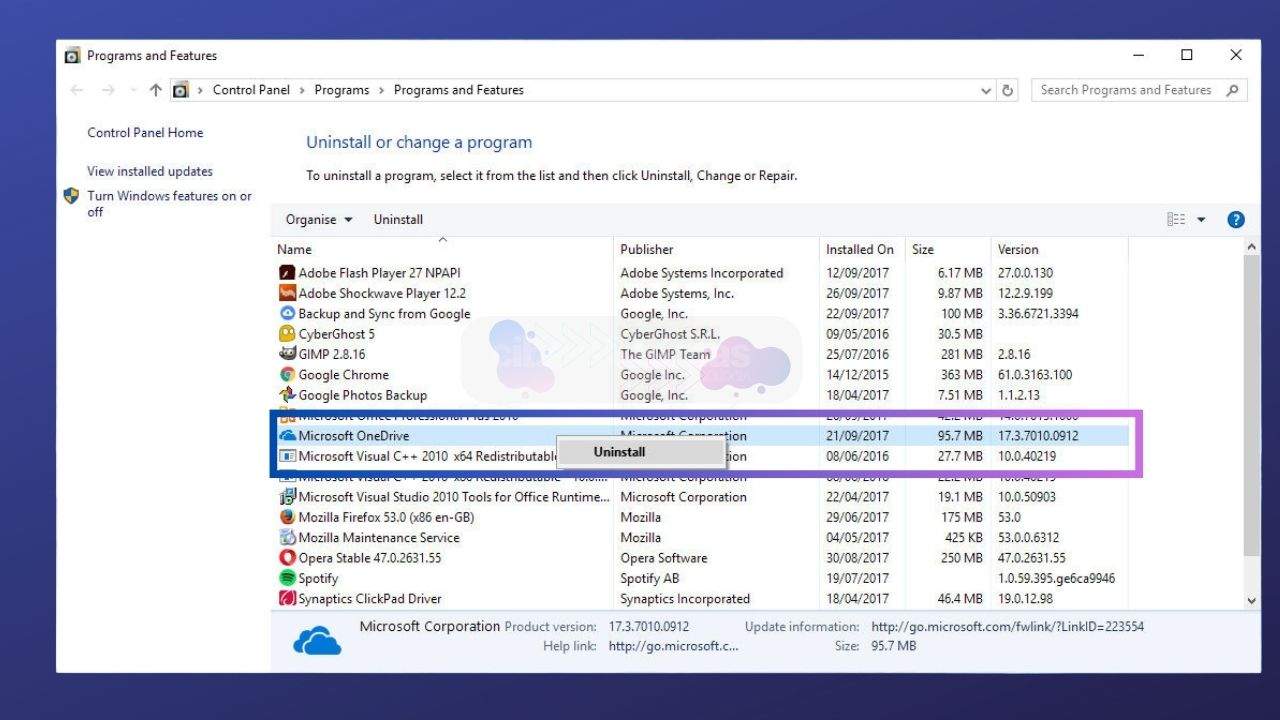Click the Control Panel icon in address bar
Screen dimensions: 1280x720
click(180, 90)
